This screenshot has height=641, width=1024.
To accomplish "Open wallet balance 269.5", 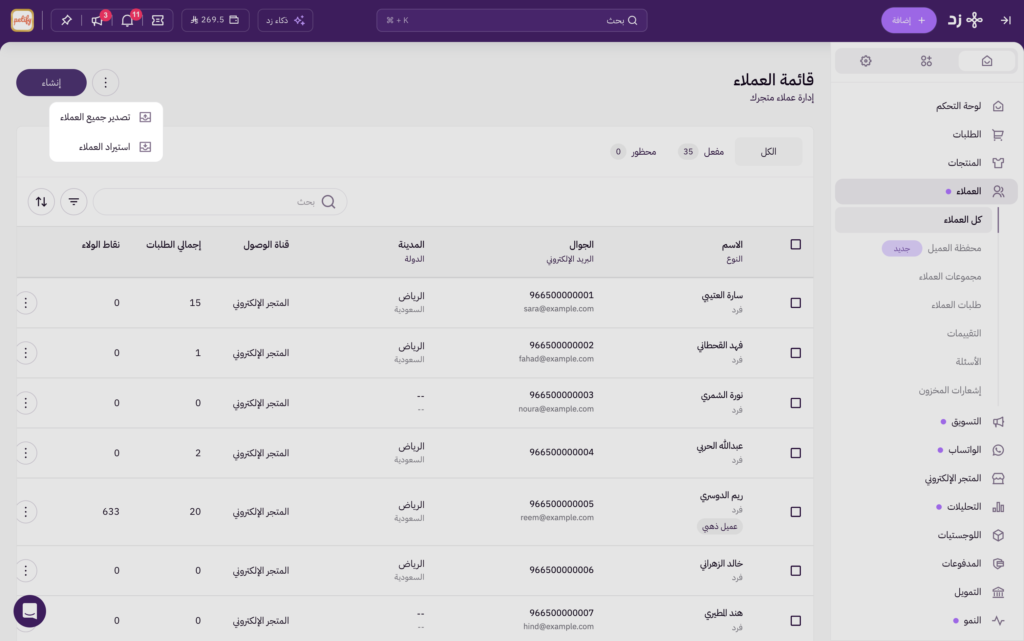I will coord(215,20).
